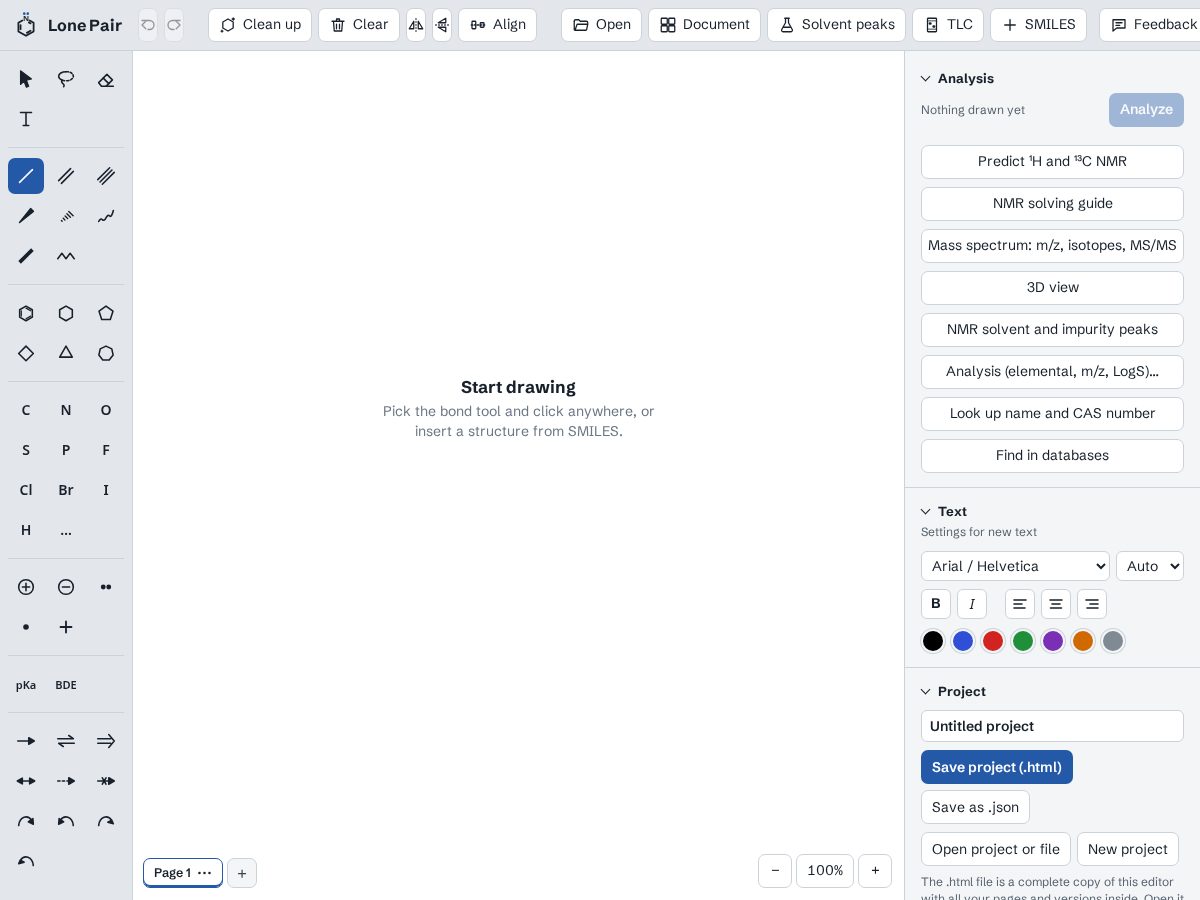
Task: Select the arrow pointer selection tool
Action: [26, 79]
